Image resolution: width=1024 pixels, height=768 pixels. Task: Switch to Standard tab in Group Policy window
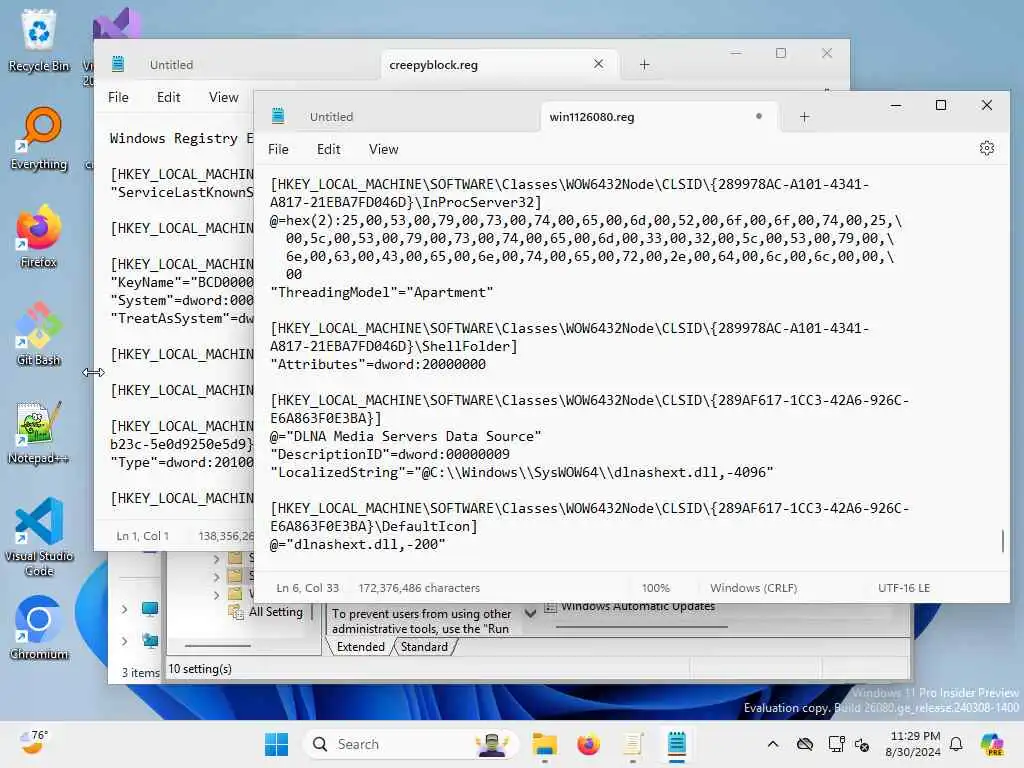[424, 647]
